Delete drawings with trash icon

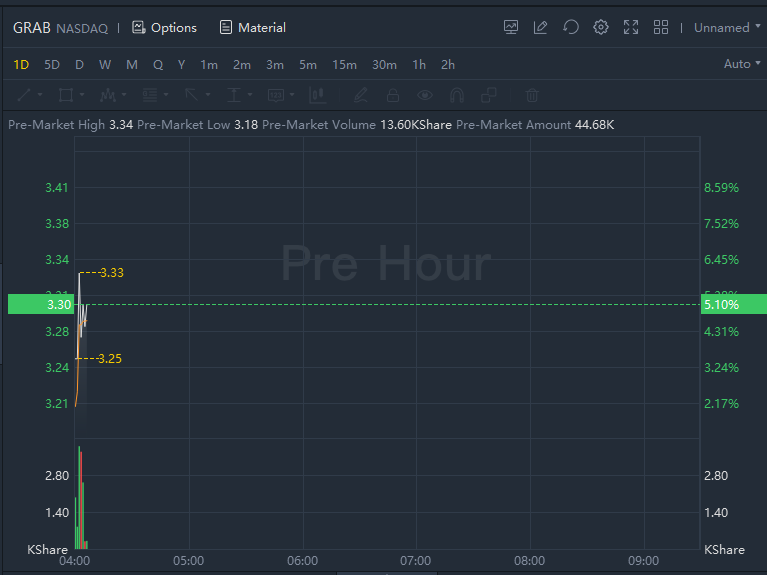532,95
